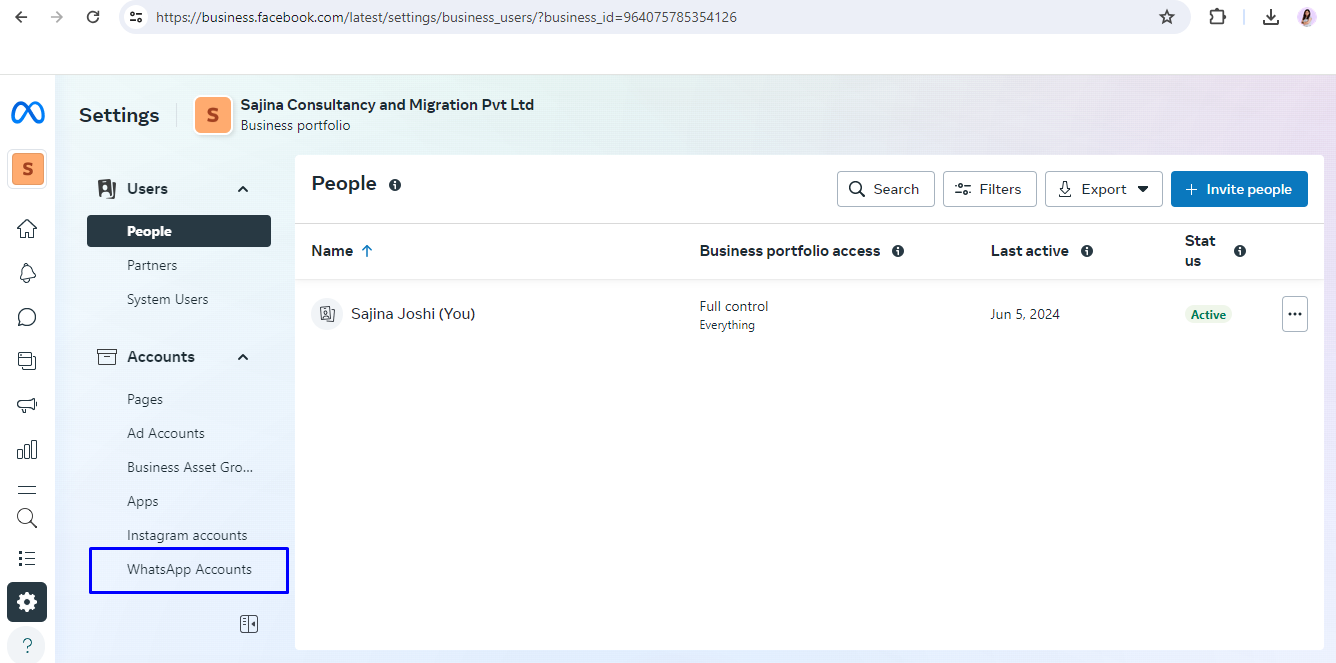Click info icon beside Business portfolio access
Viewport: 1336px width, 663px height.
[x=898, y=251]
